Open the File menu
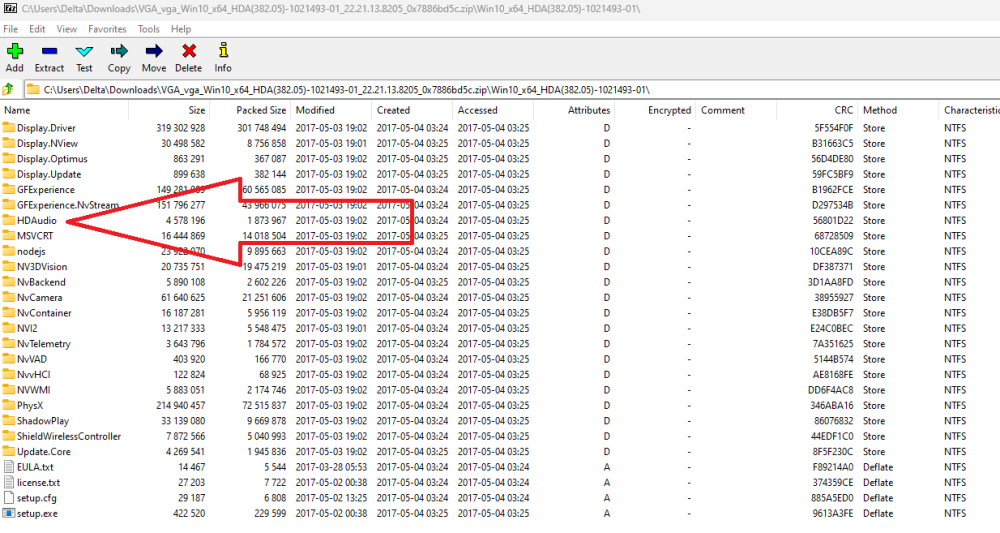Image resolution: width=1000 pixels, height=533 pixels. [x=11, y=29]
